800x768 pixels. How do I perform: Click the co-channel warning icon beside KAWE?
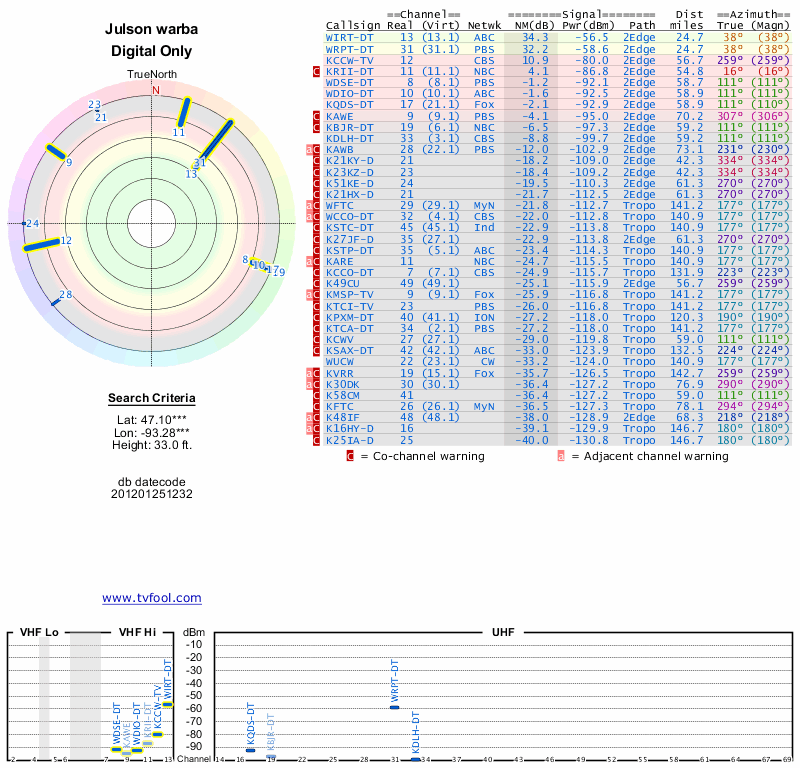(x=317, y=116)
